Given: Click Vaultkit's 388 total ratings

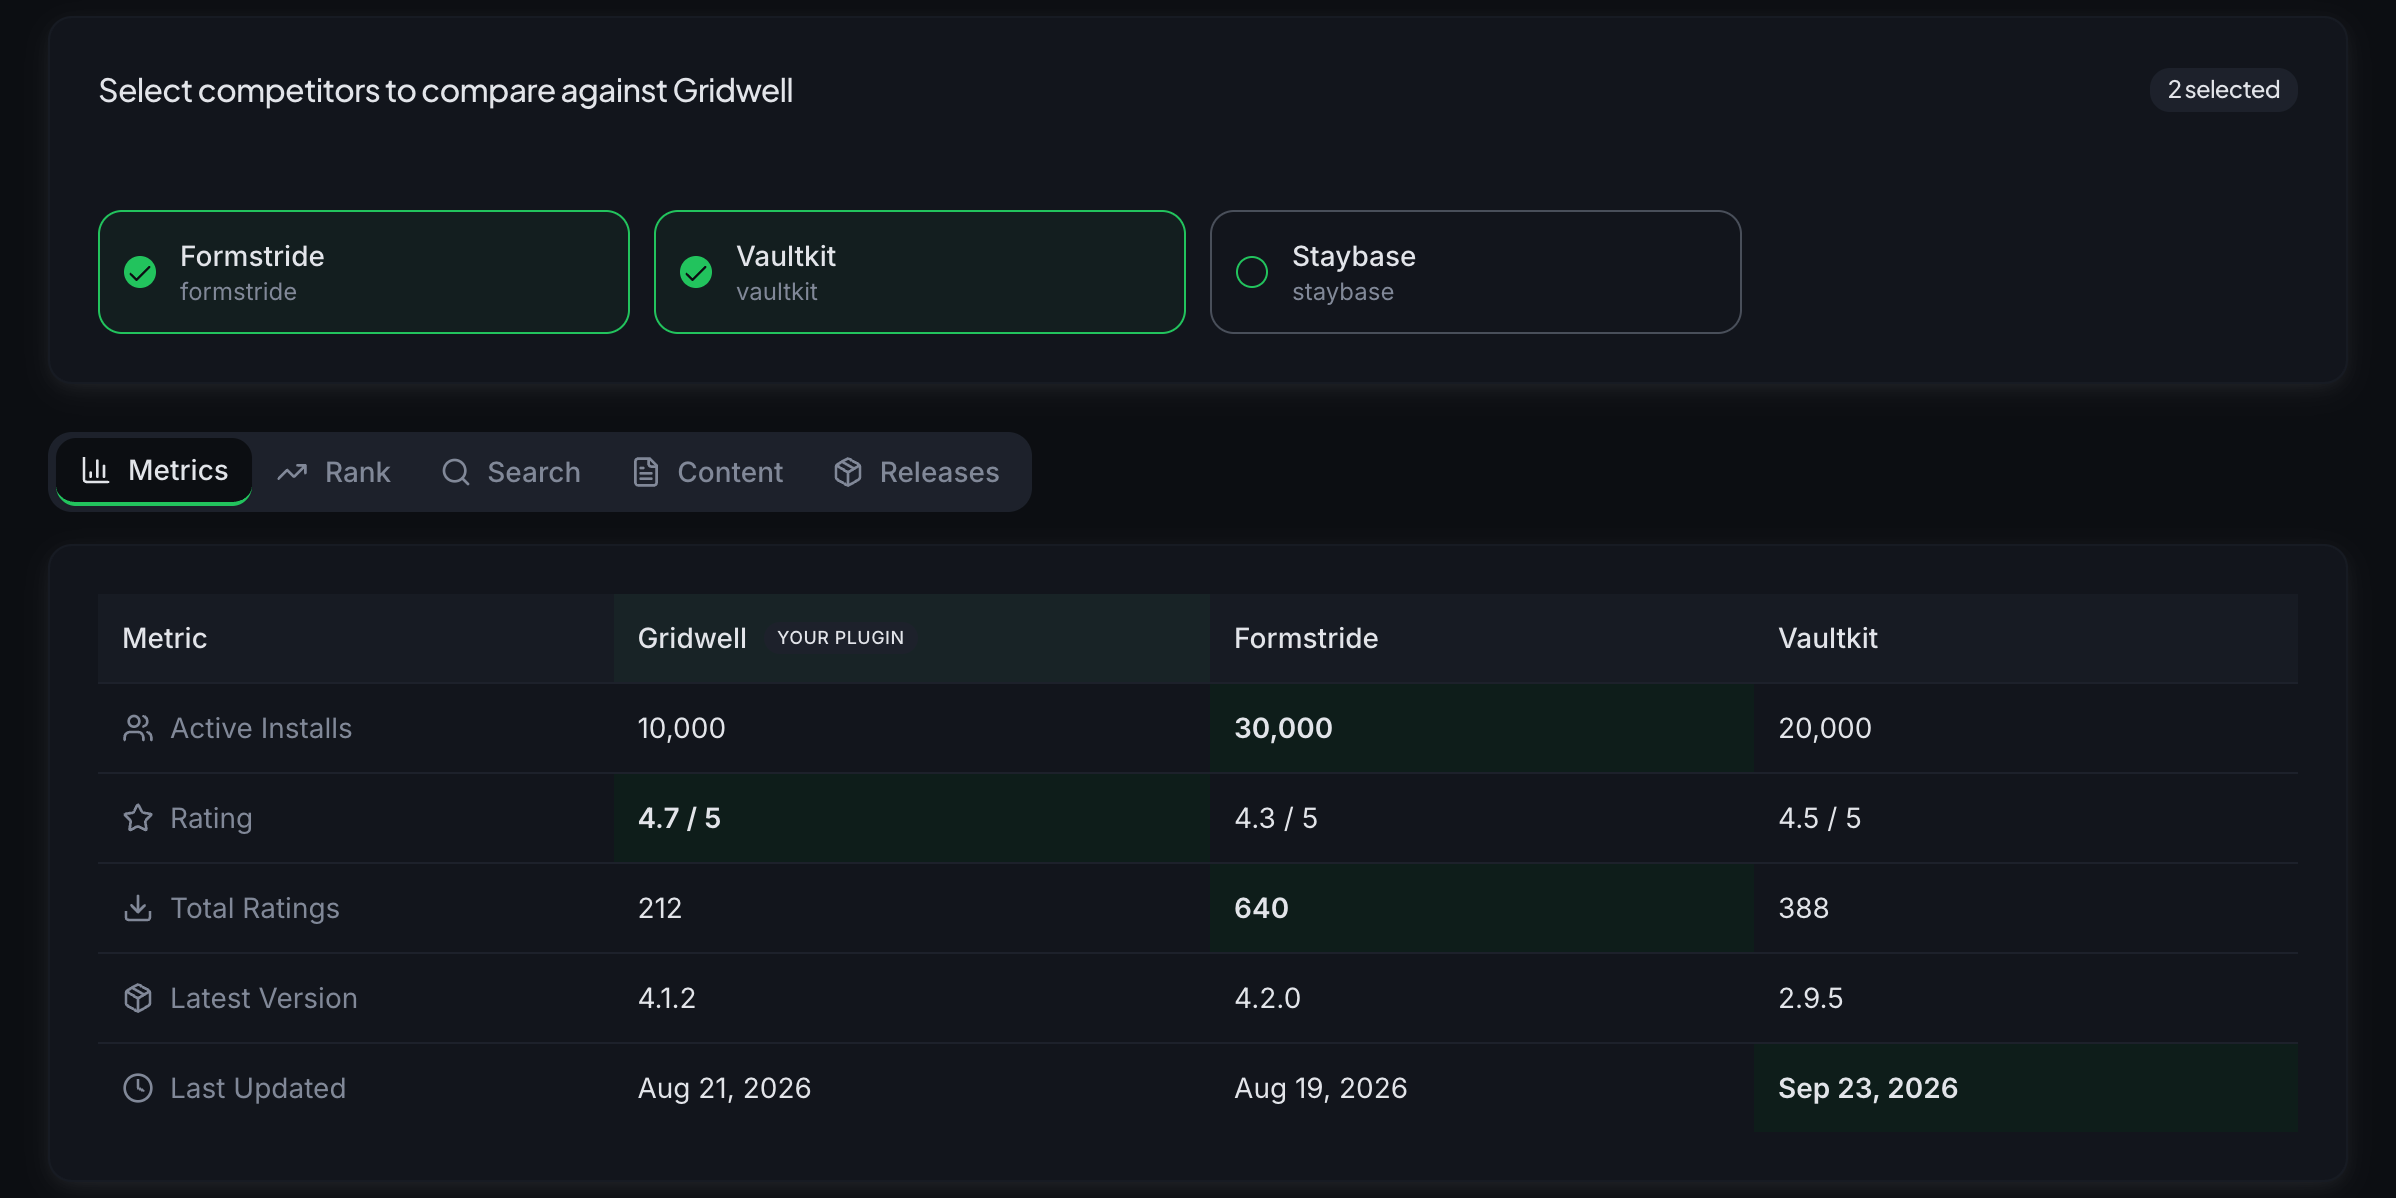Looking at the screenshot, I should [x=1804, y=908].
